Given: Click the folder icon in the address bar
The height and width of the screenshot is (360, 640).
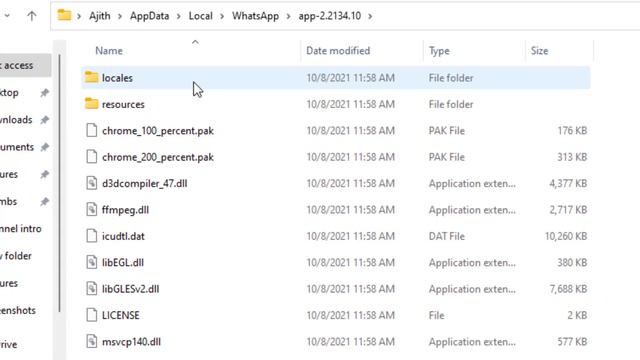Looking at the screenshot, I should click(64, 16).
